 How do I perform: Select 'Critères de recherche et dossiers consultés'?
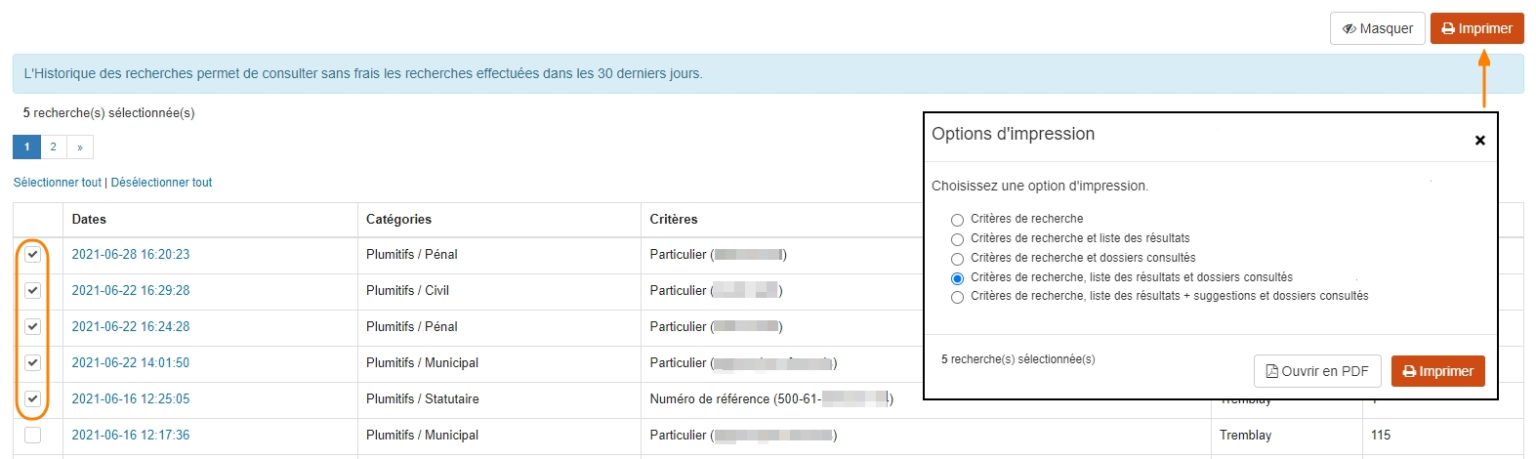(x=958, y=258)
